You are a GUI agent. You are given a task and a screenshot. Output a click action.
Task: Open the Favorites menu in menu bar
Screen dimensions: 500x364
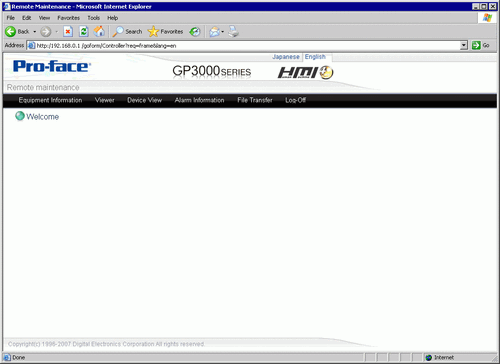[68, 18]
